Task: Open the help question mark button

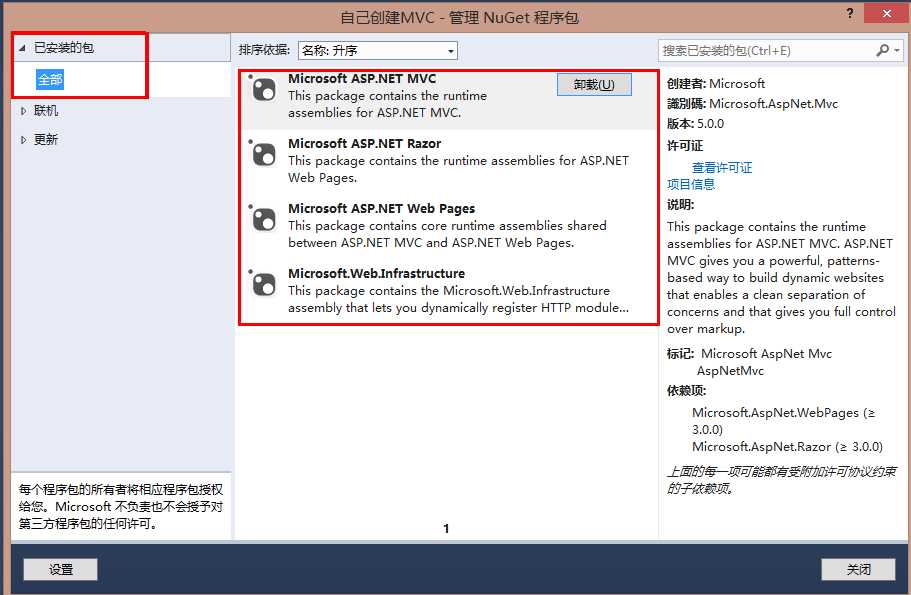Action: pyautogui.click(x=849, y=13)
